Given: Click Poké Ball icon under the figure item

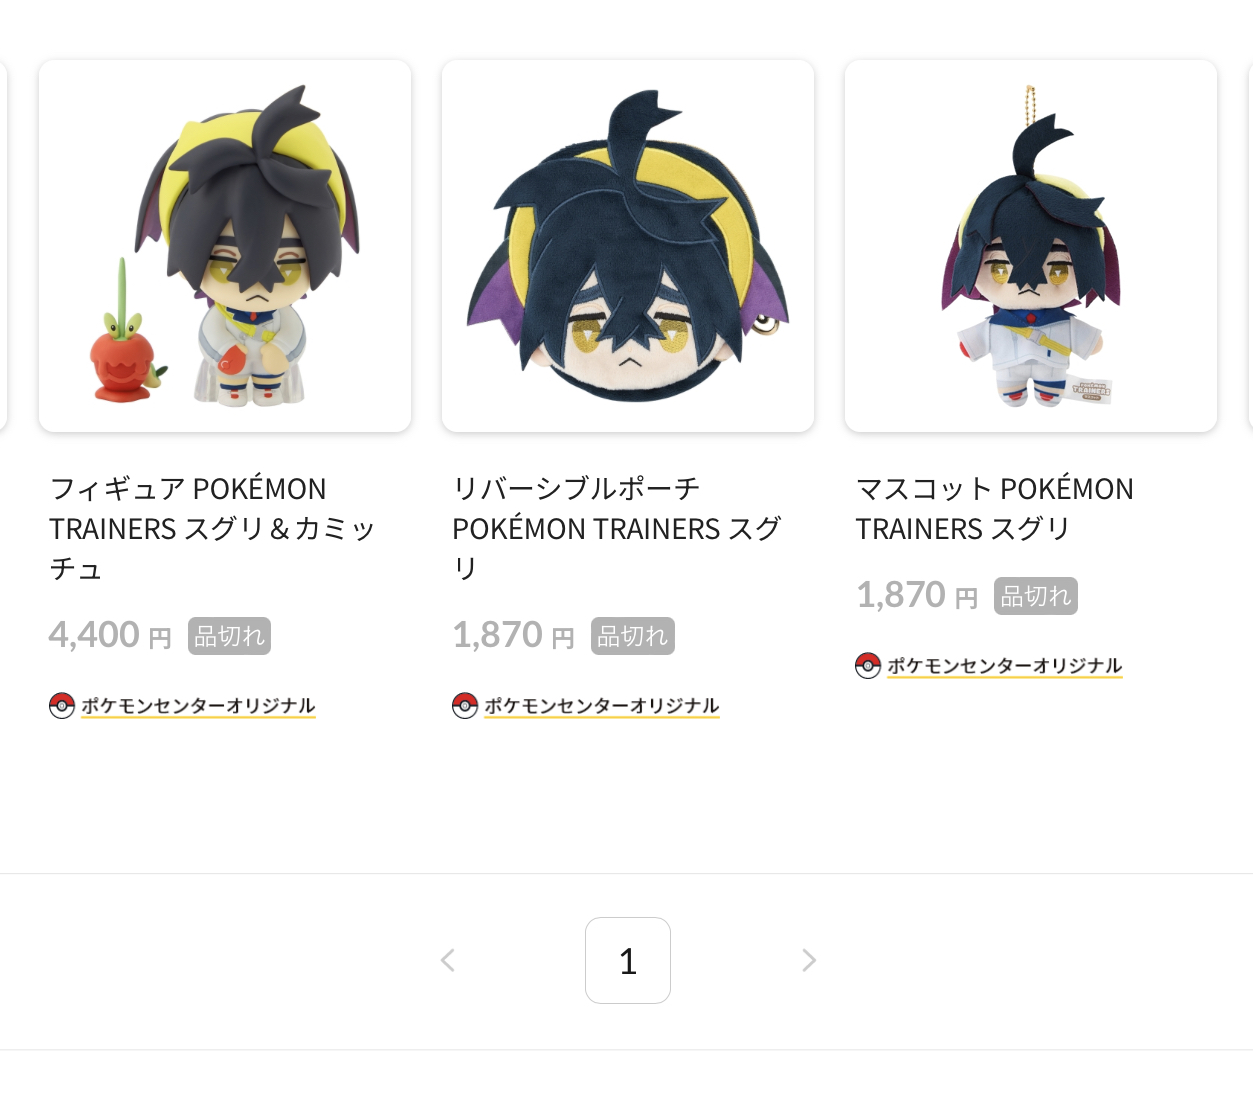Looking at the screenshot, I should pos(62,706).
